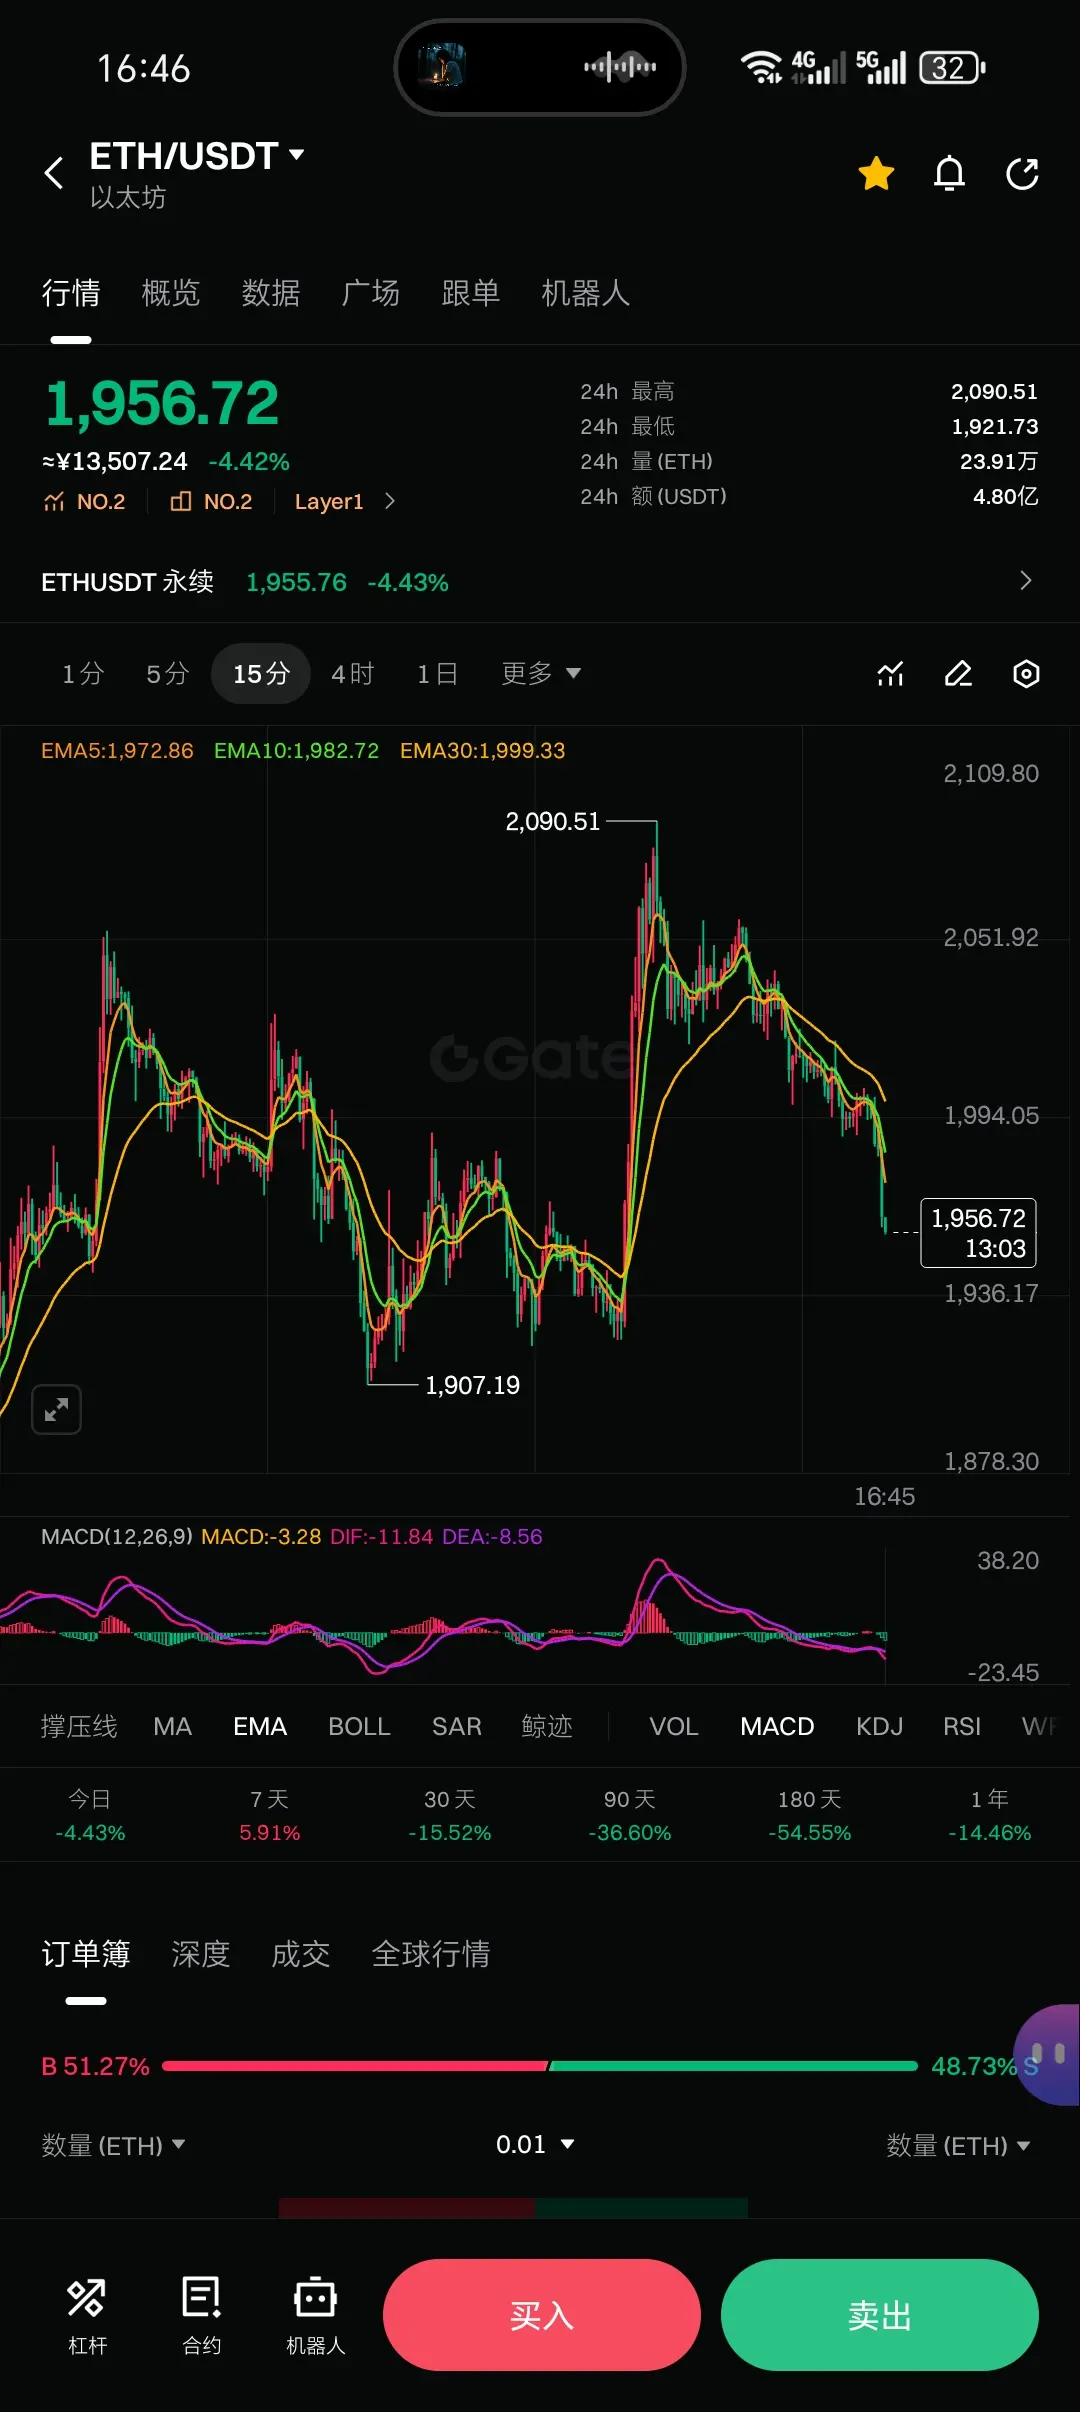Select the 1日 chart interval

click(437, 674)
